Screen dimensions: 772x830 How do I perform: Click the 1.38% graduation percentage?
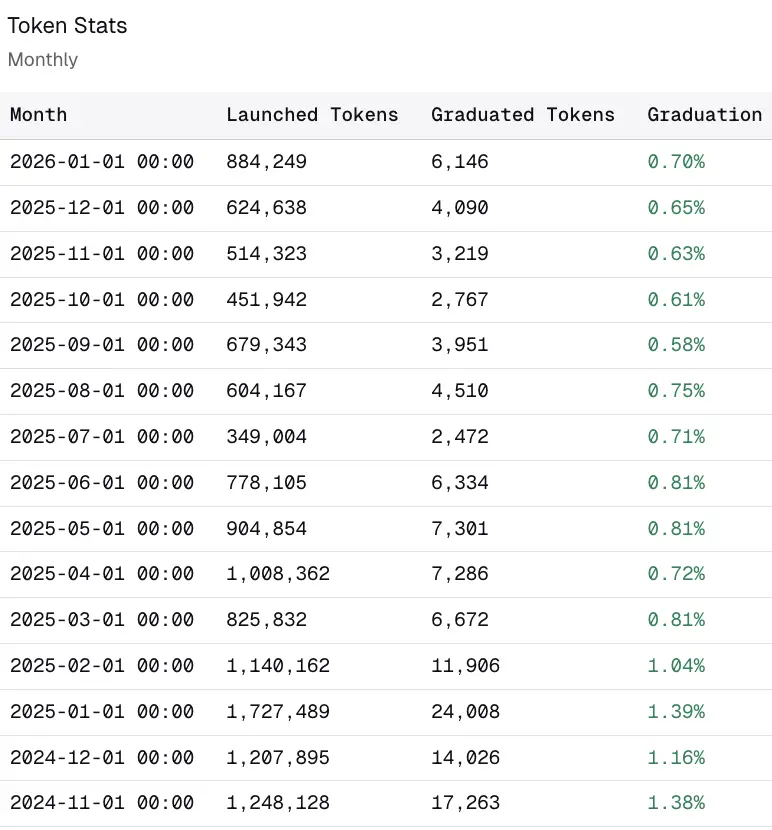click(676, 803)
